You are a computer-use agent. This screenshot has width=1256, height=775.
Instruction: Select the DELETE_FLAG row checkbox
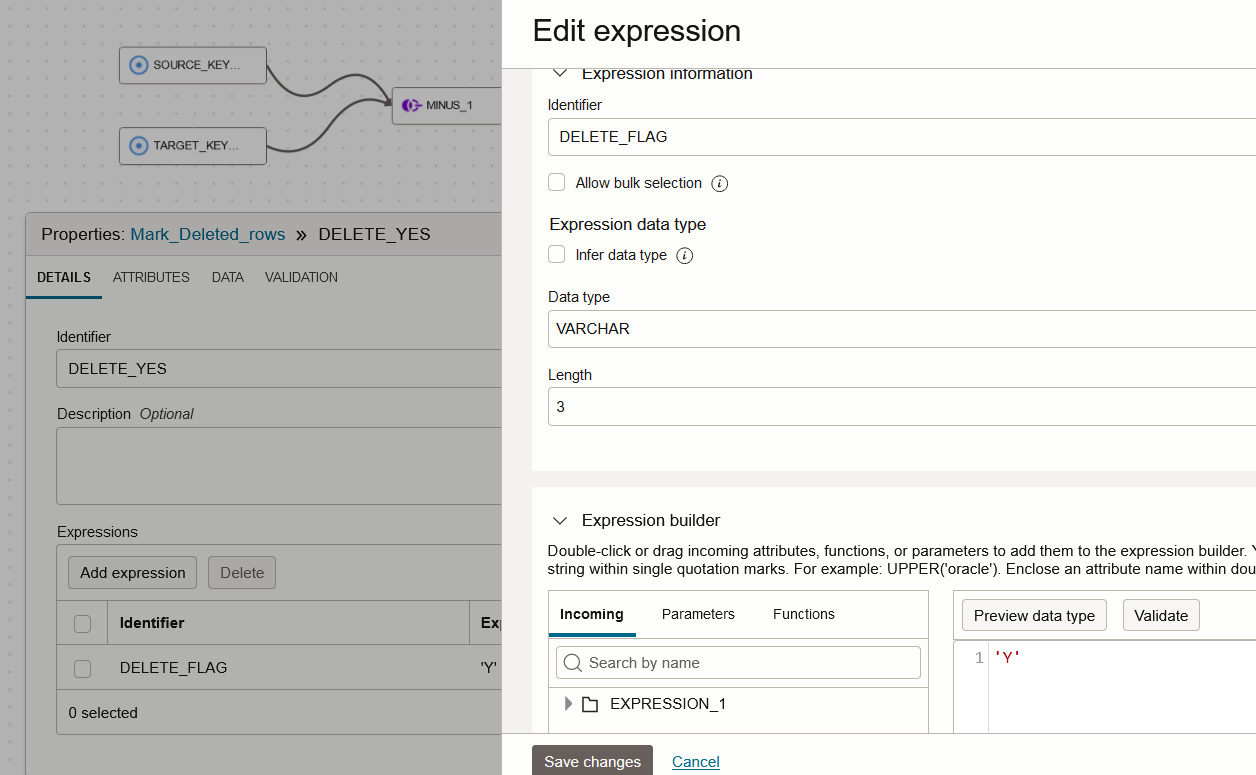[82, 668]
